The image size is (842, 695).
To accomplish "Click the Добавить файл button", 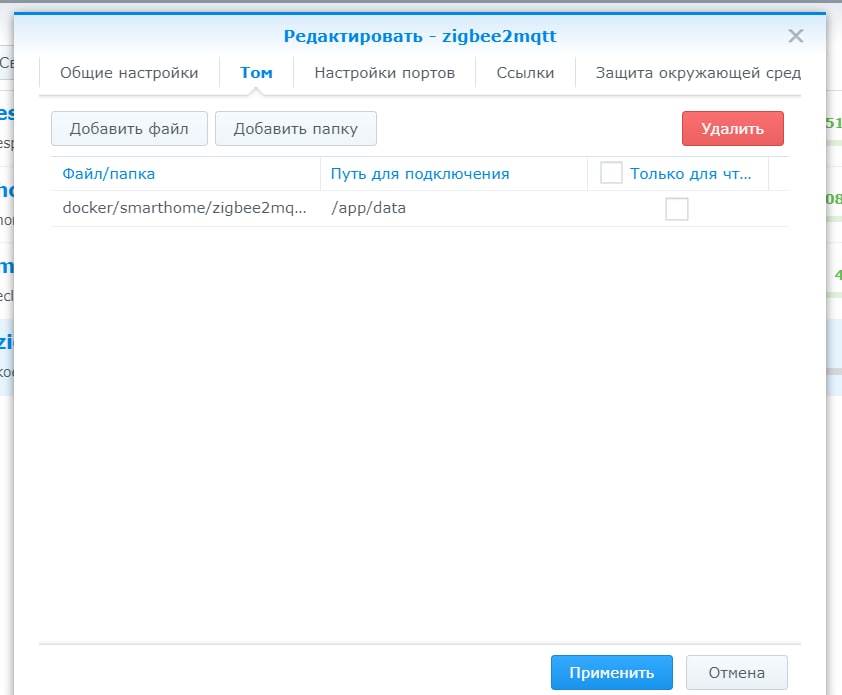I will pos(129,128).
